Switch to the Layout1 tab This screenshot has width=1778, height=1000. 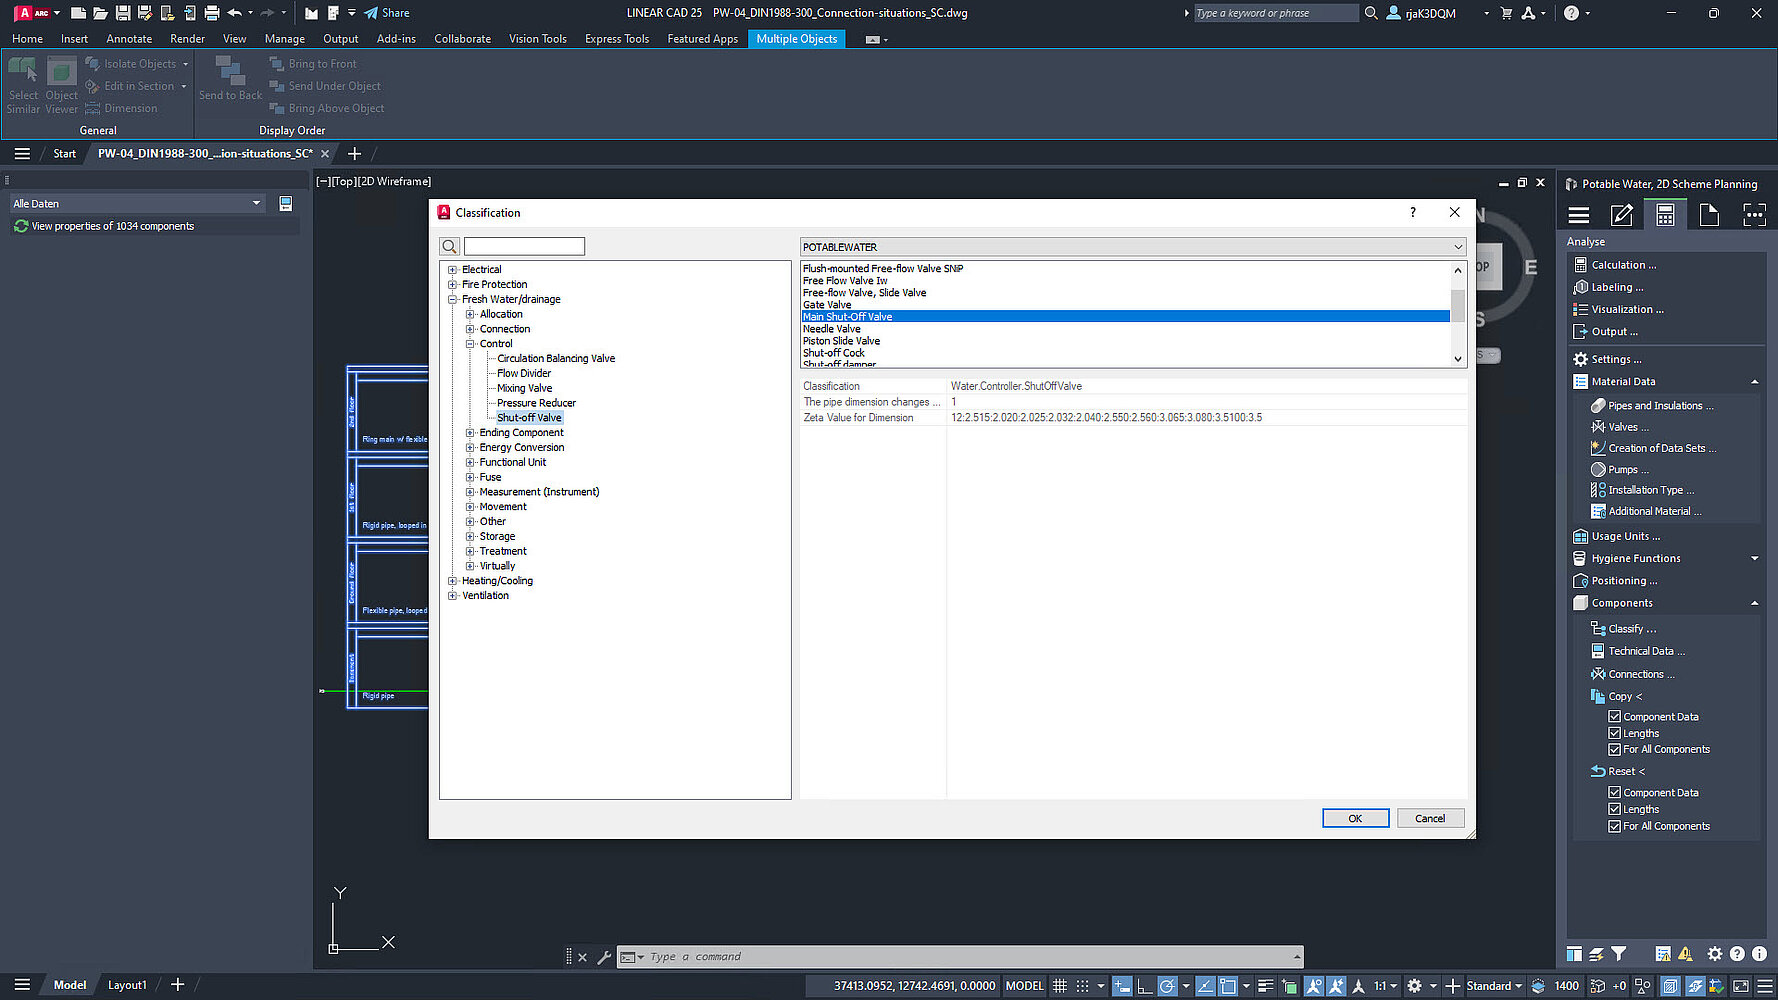127,985
